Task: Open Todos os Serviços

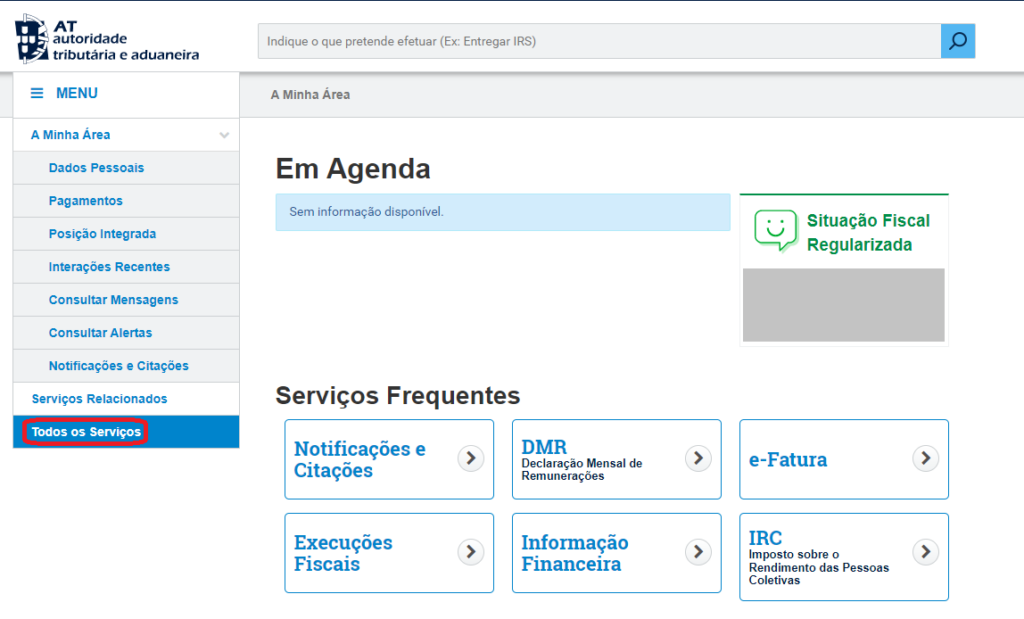Action: [86, 432]
